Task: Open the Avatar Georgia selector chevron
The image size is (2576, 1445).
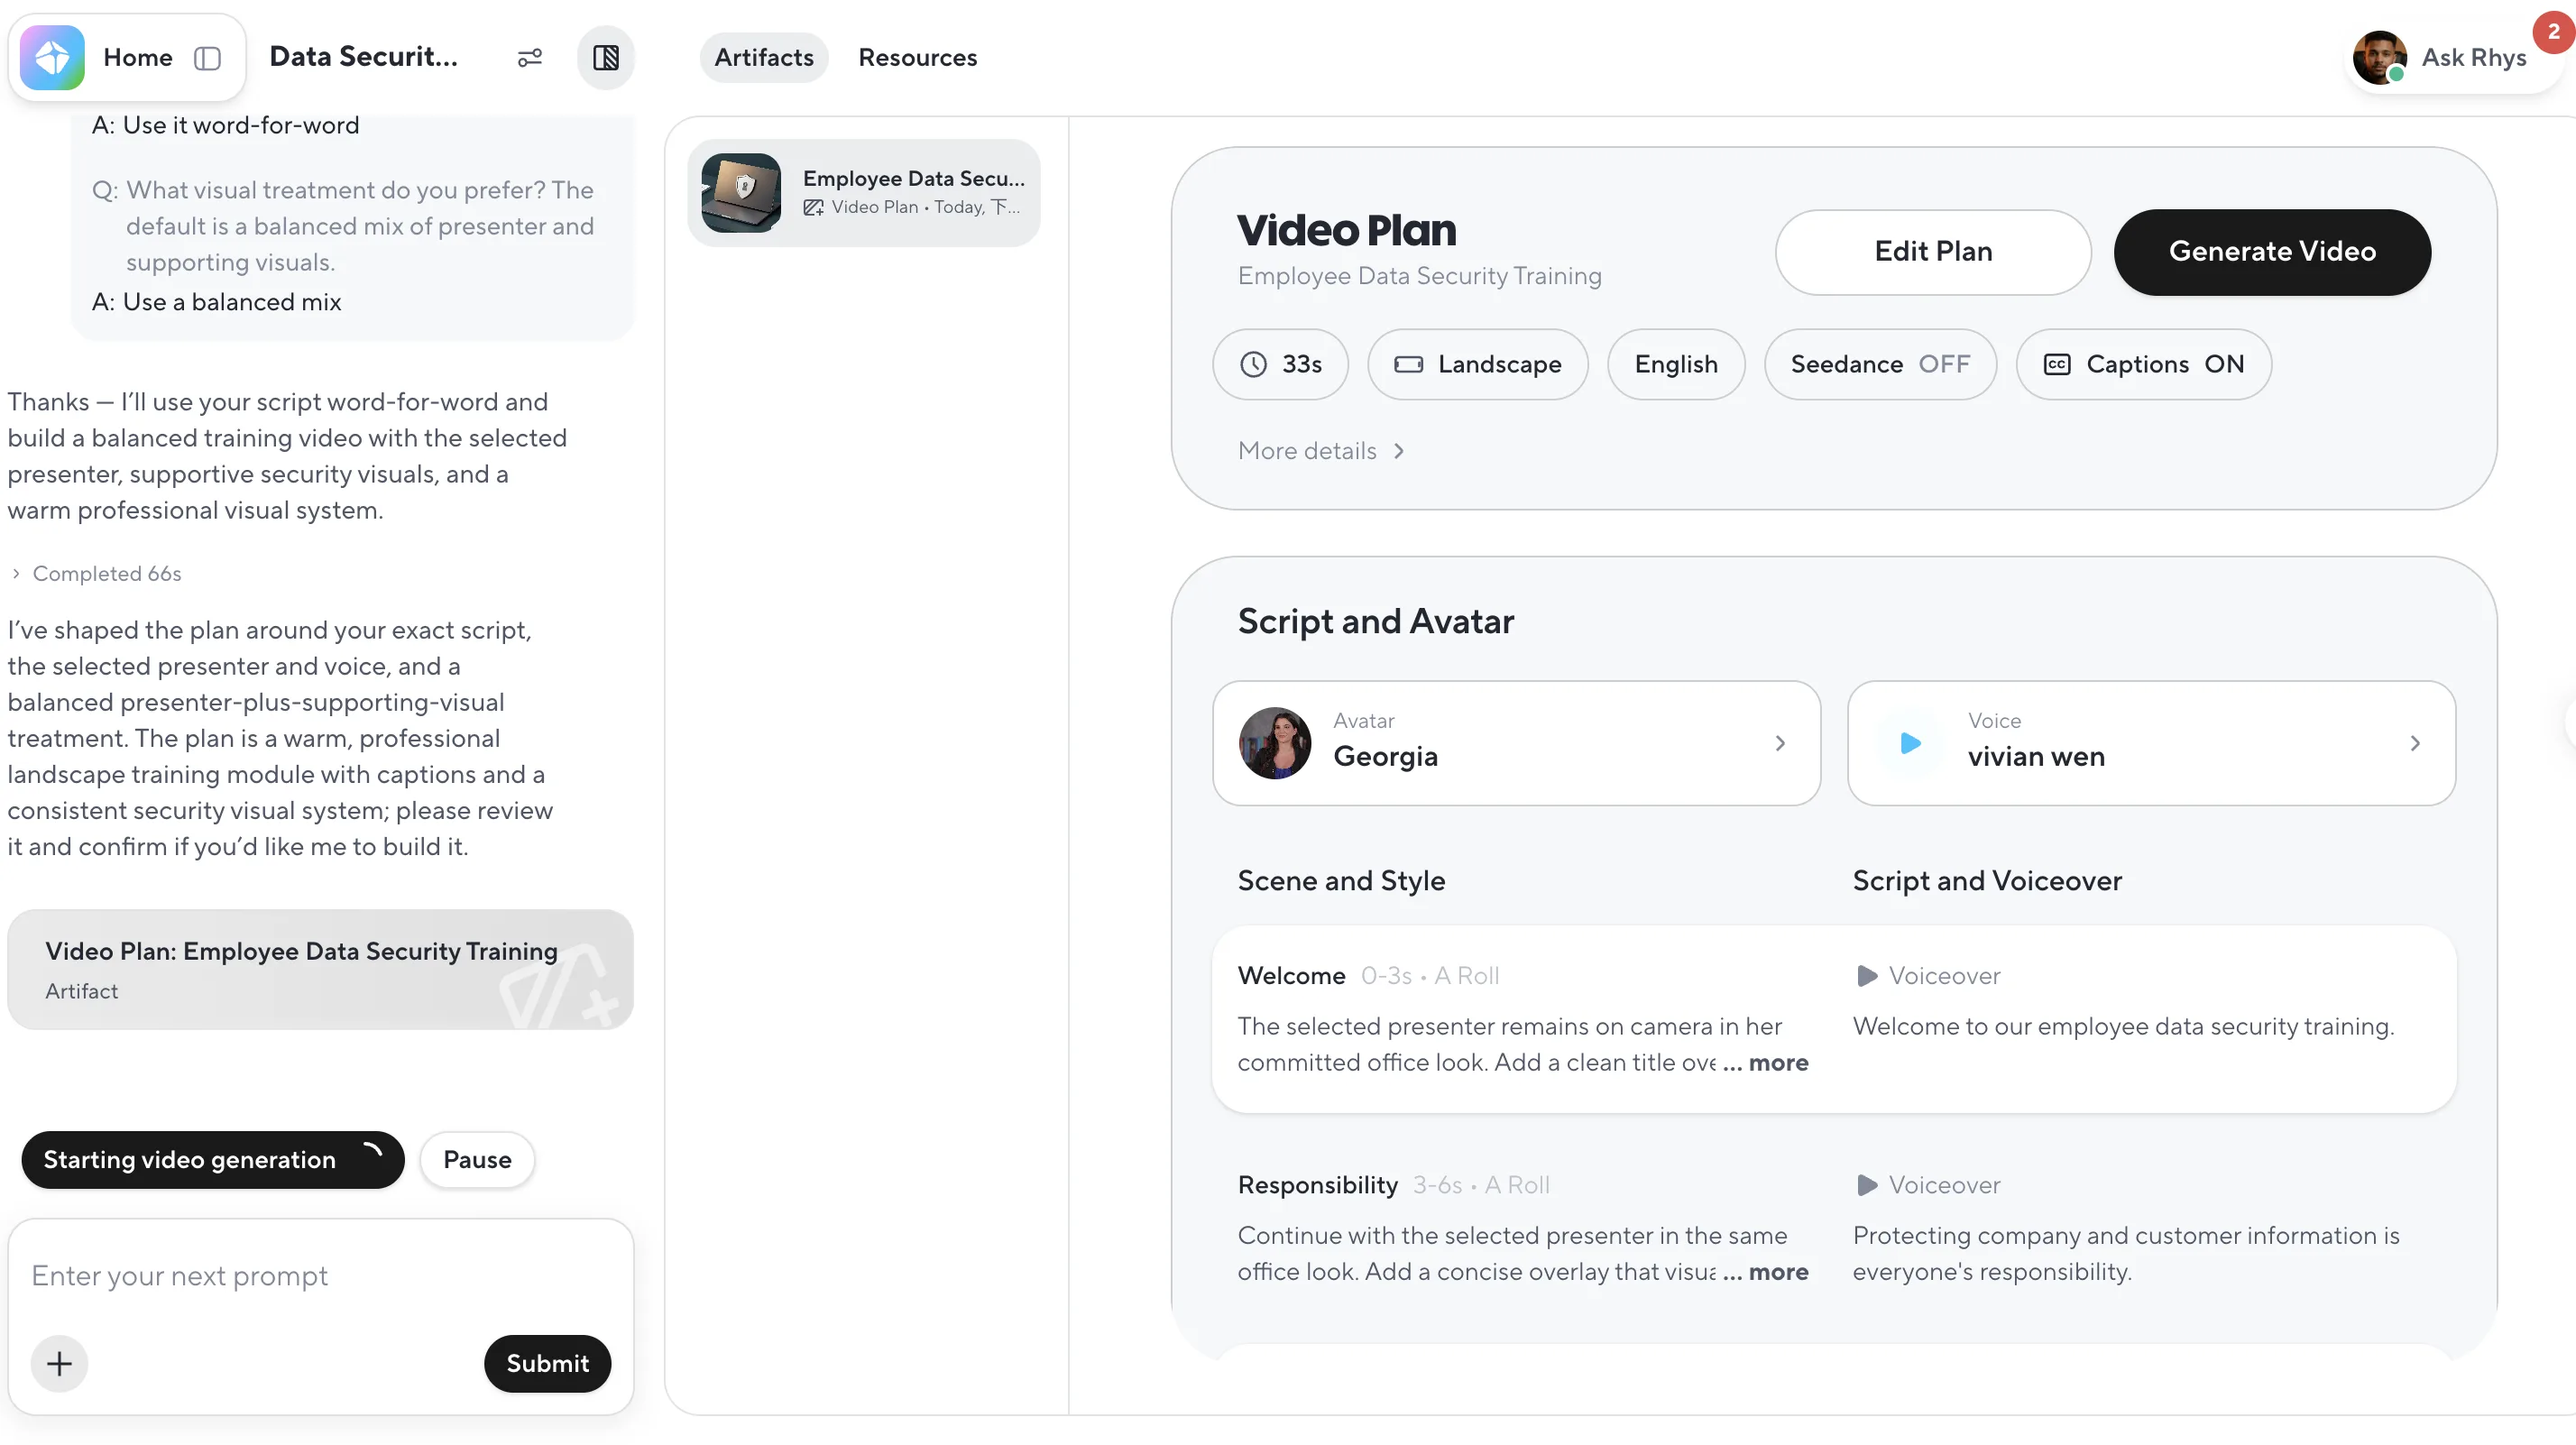Action: (x=1780, y=743)
